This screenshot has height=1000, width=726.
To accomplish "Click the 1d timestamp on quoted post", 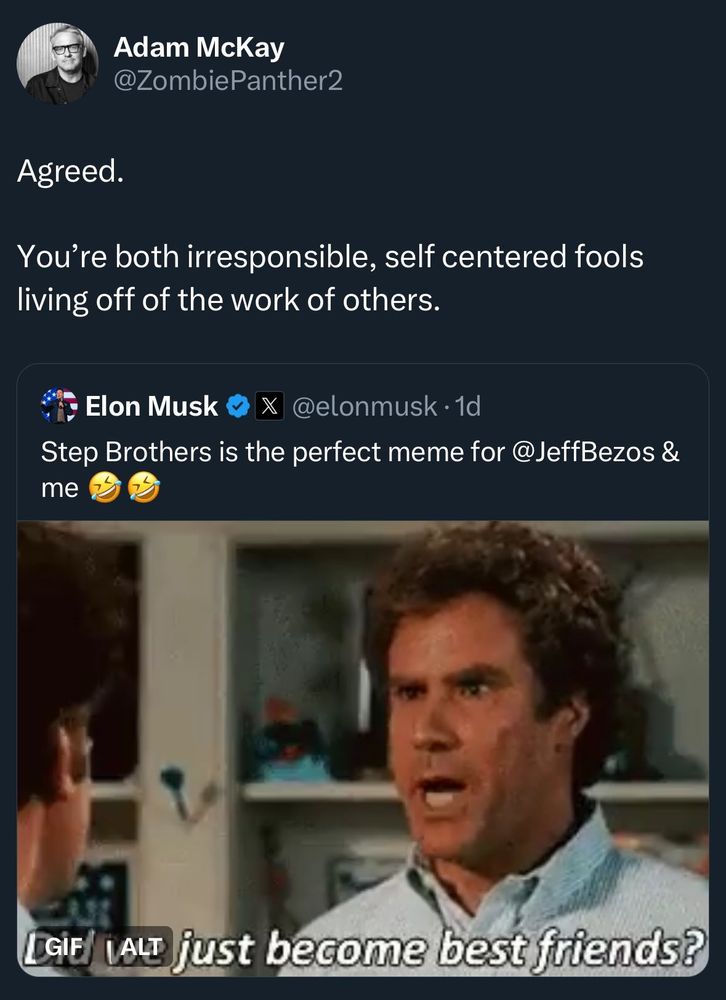I will click(x=467, y=406).
